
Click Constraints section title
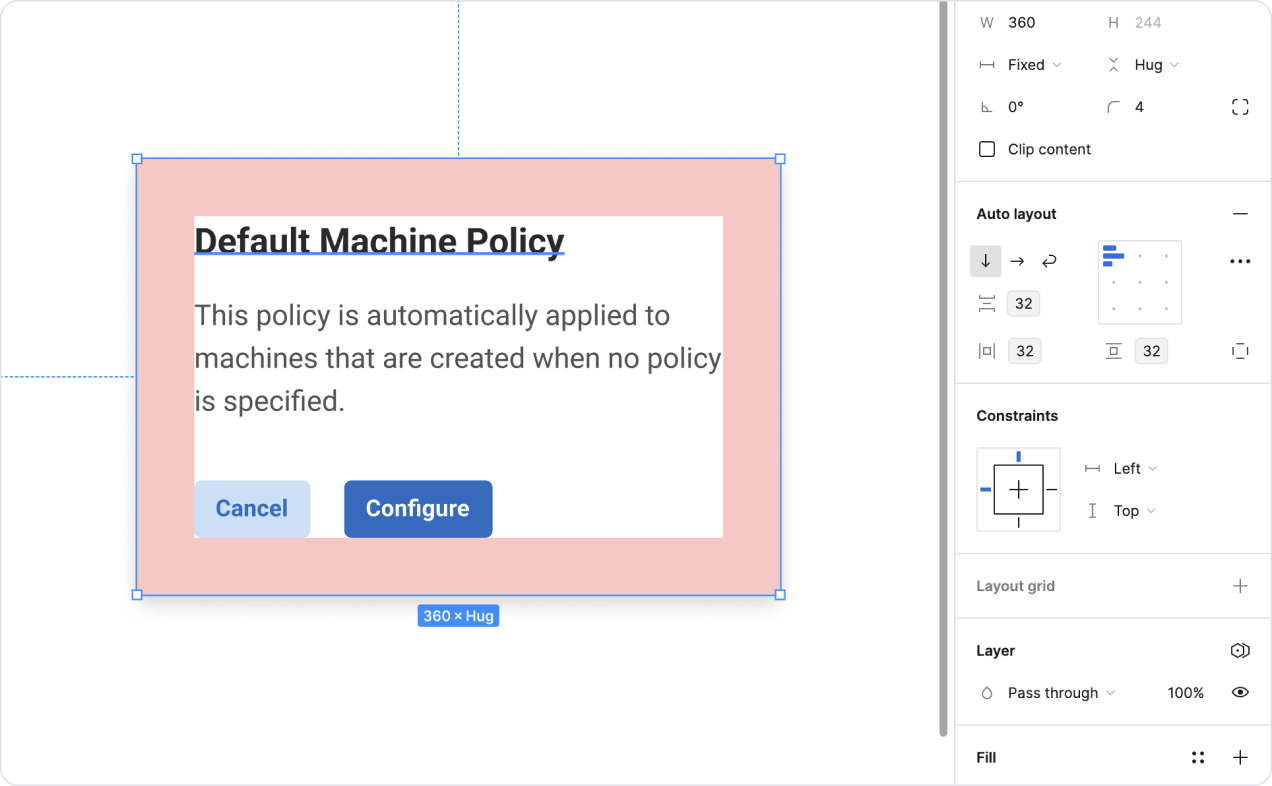pyautogui.click(x=1017, y=416)
